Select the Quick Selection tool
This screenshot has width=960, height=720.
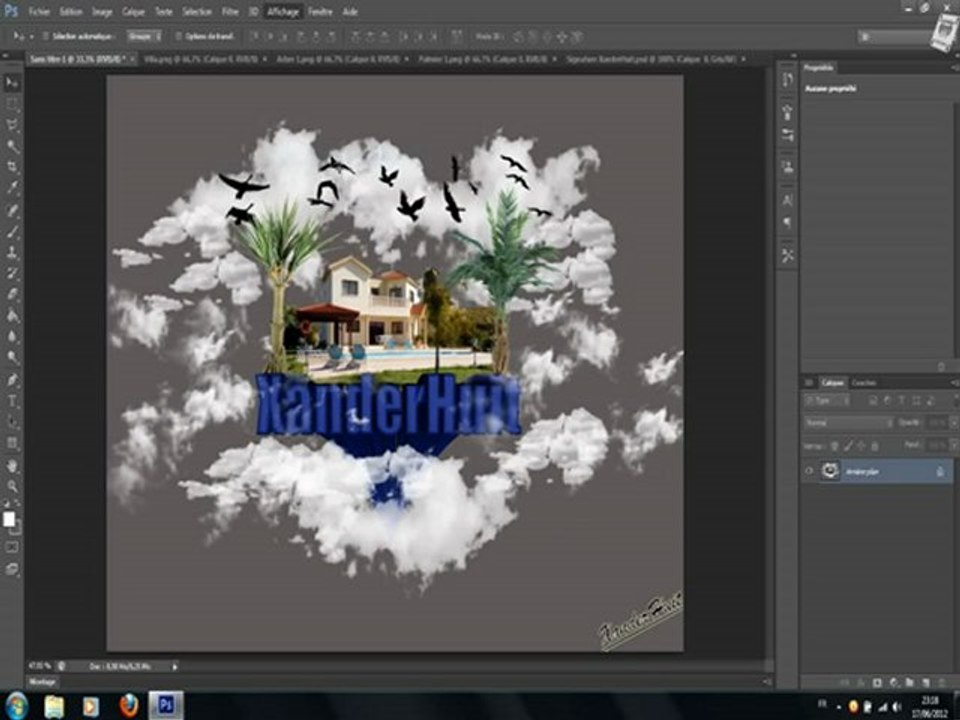(x=12, y=146)
